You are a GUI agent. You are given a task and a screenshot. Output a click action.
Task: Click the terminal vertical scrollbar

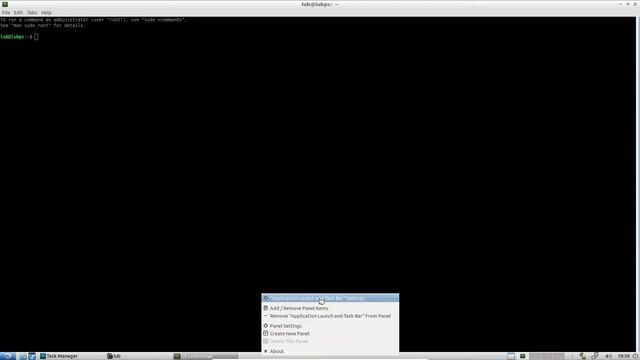tap(638, 184)
